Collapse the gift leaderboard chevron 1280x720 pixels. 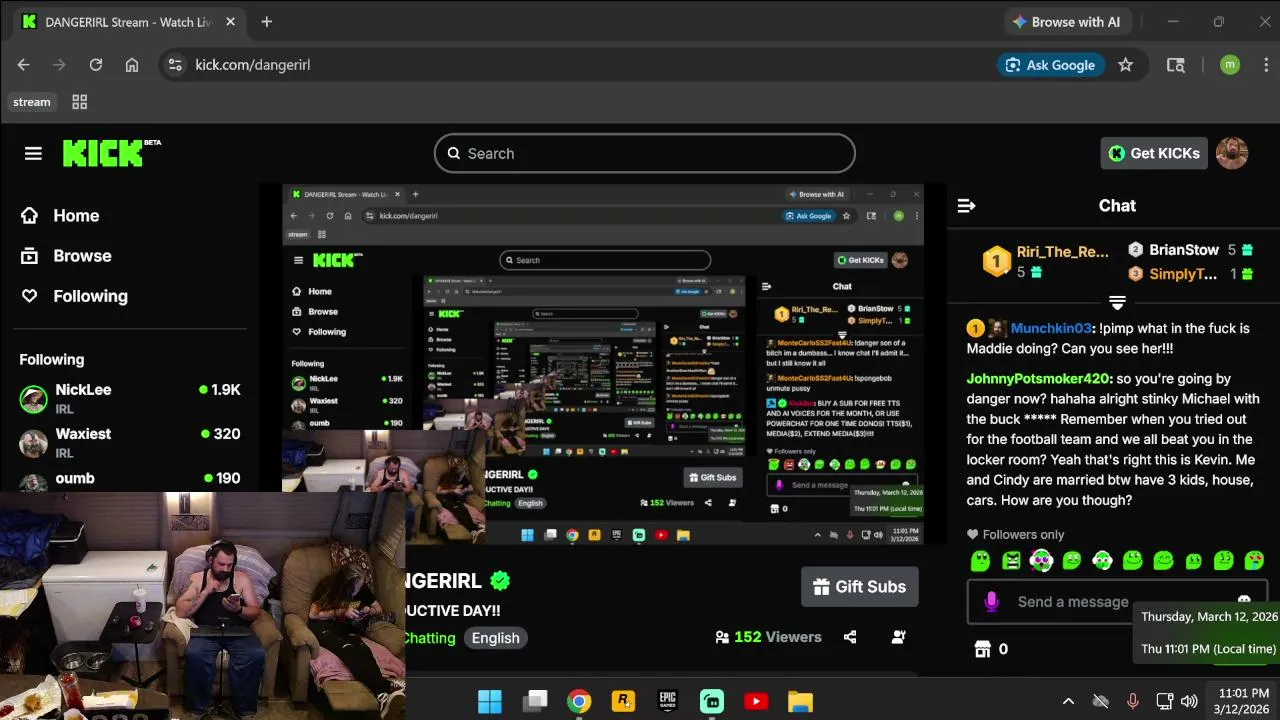click(1117, 302)
